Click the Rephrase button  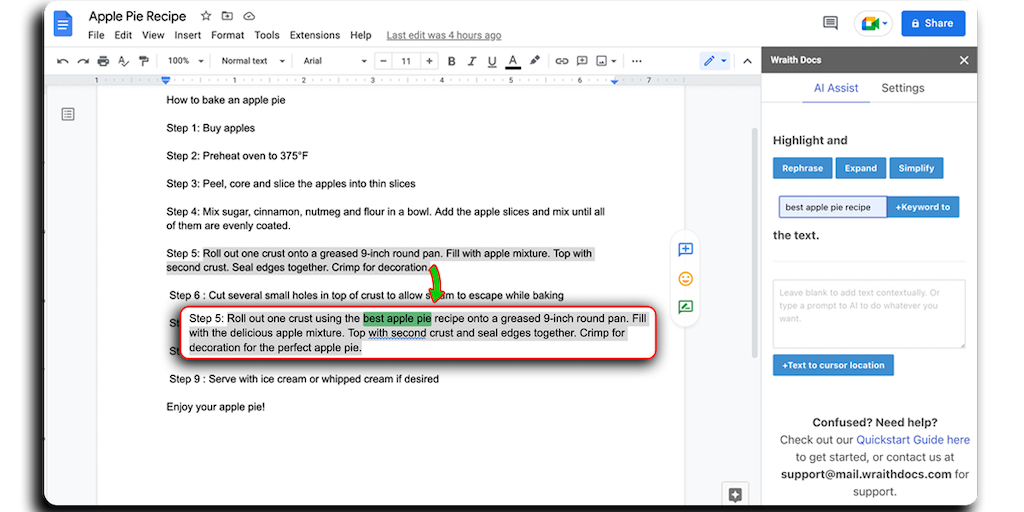point(802,168)
